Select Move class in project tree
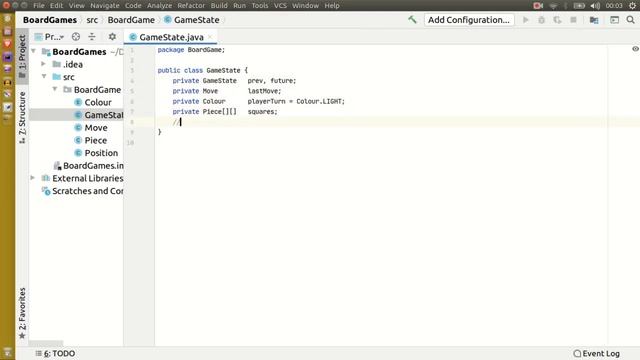Image resolution: width=640 pixels, height=360 pixels. pos(96,127)
